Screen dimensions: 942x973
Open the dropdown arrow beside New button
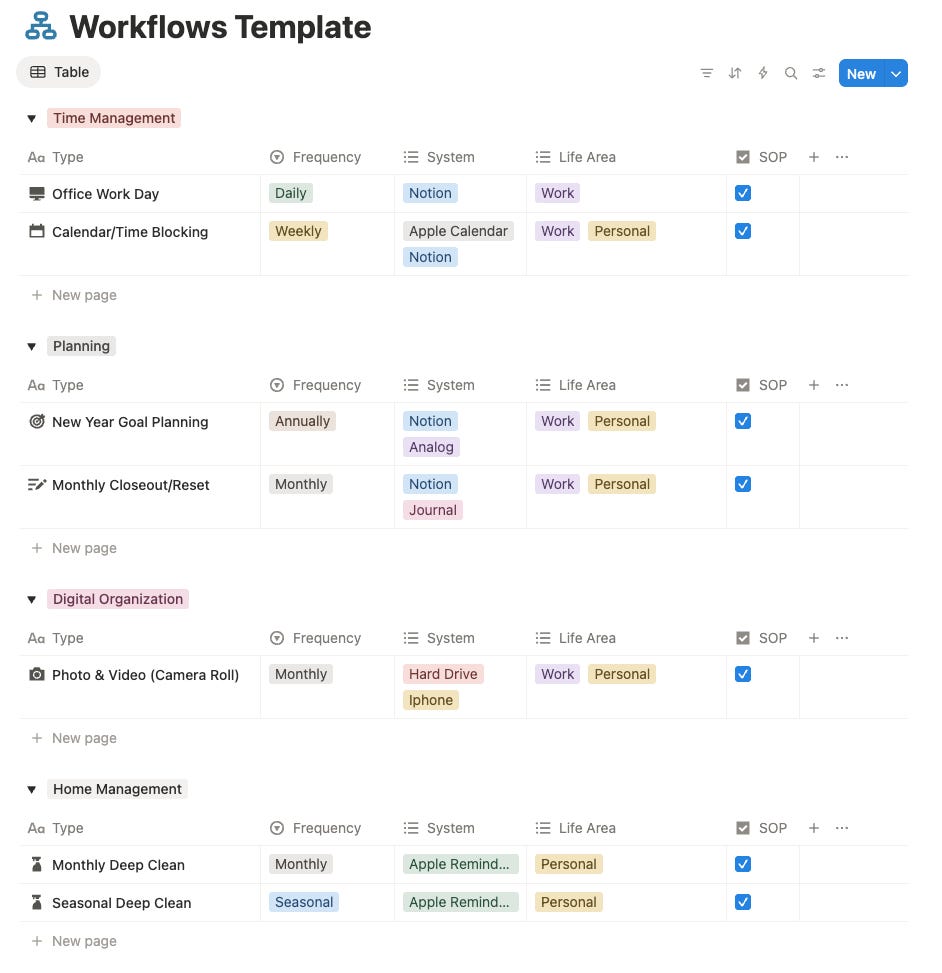pos(895,73)
